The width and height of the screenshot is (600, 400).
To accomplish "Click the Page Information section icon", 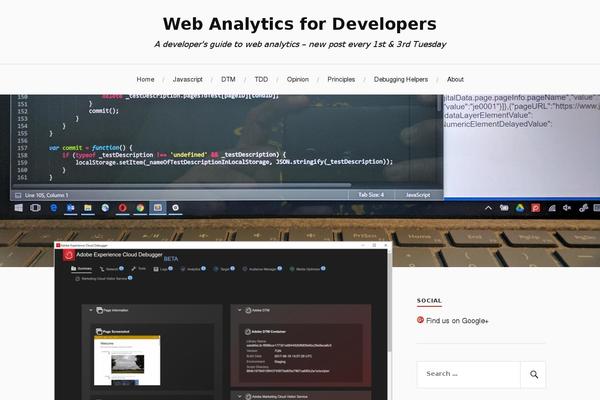I will tap(99, 310).
